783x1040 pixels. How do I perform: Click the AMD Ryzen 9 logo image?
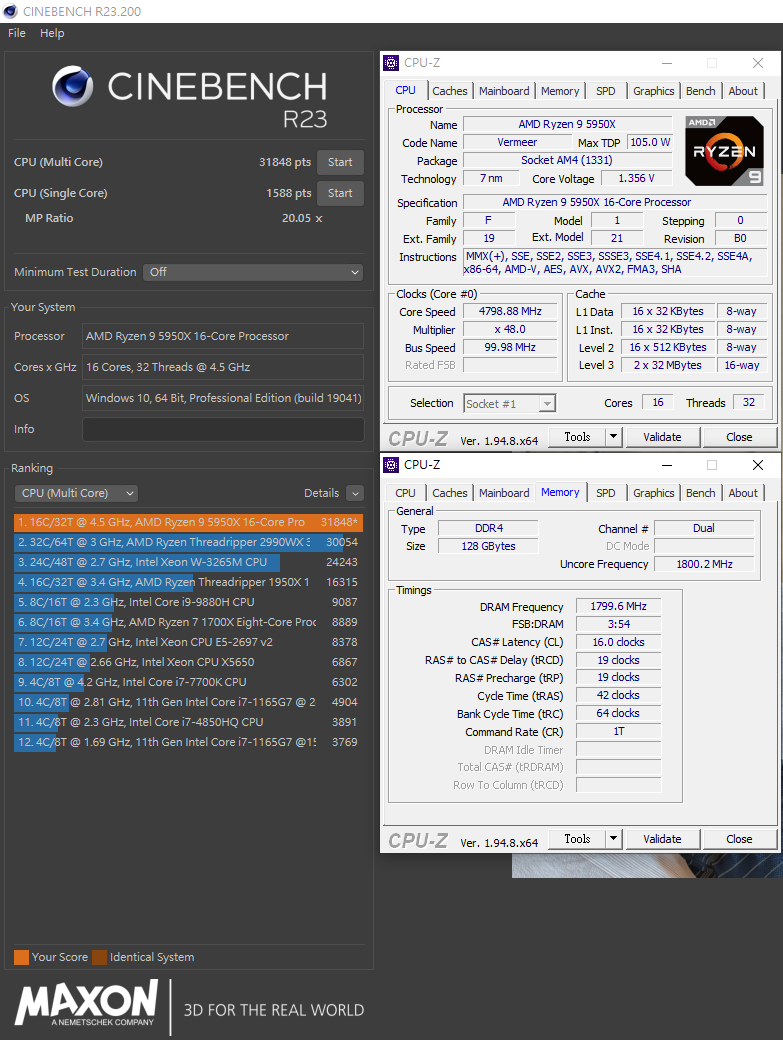click(x=724, y=151)
